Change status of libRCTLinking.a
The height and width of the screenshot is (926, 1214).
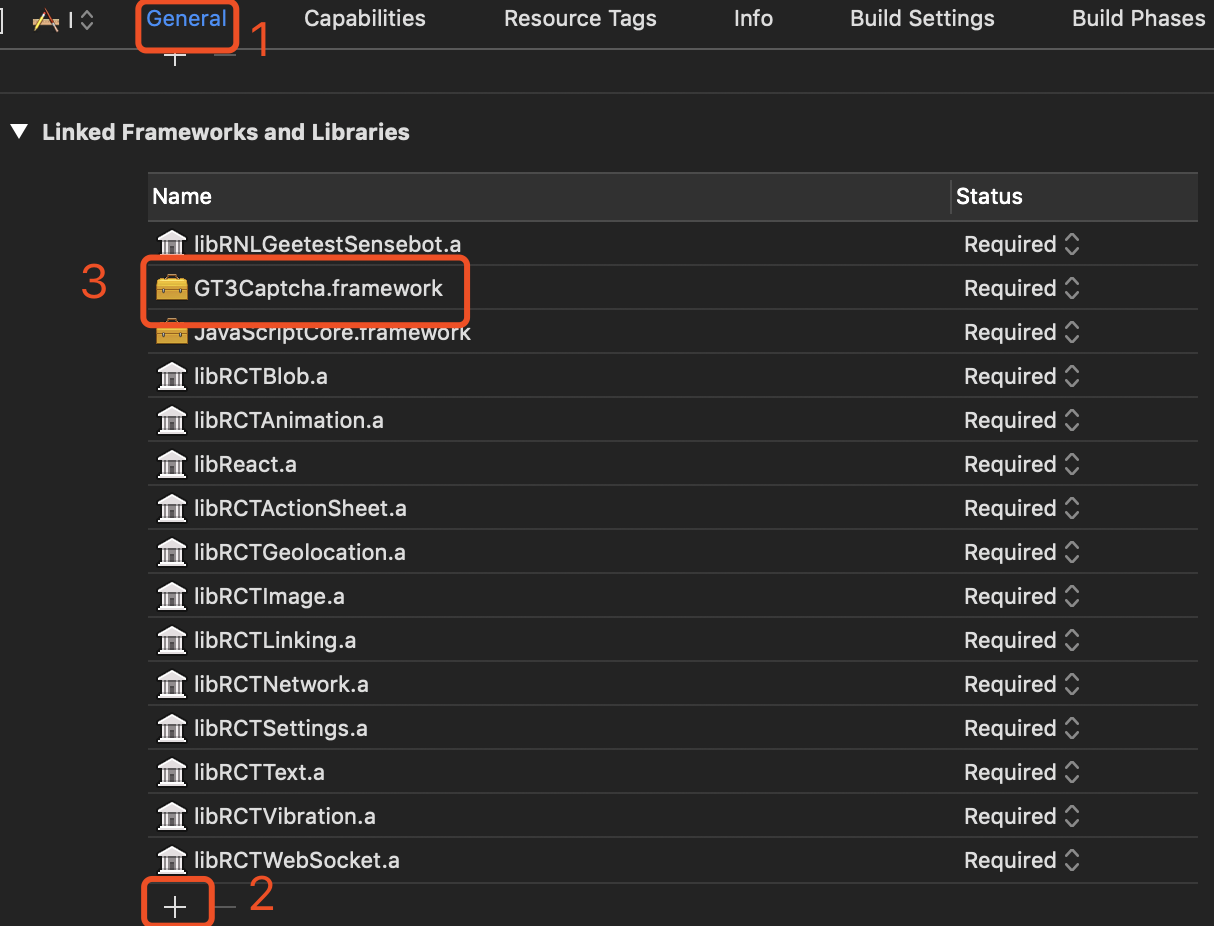point(1022,640)
